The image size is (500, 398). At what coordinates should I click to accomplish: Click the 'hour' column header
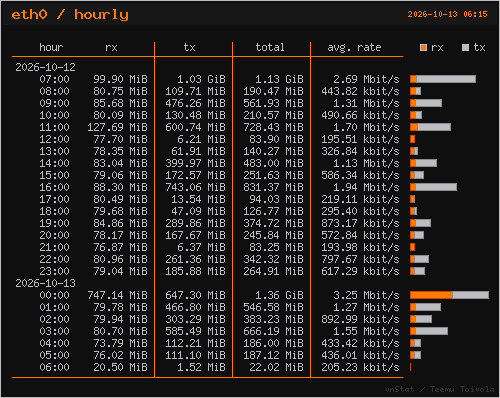pyautogui.click(x=51, y=47)
